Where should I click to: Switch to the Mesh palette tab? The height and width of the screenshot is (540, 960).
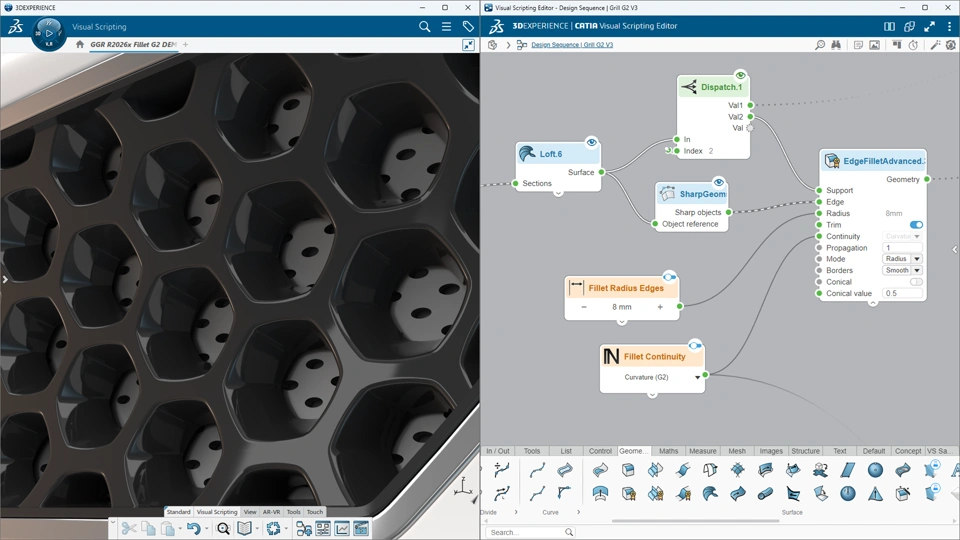click(737, 451)
